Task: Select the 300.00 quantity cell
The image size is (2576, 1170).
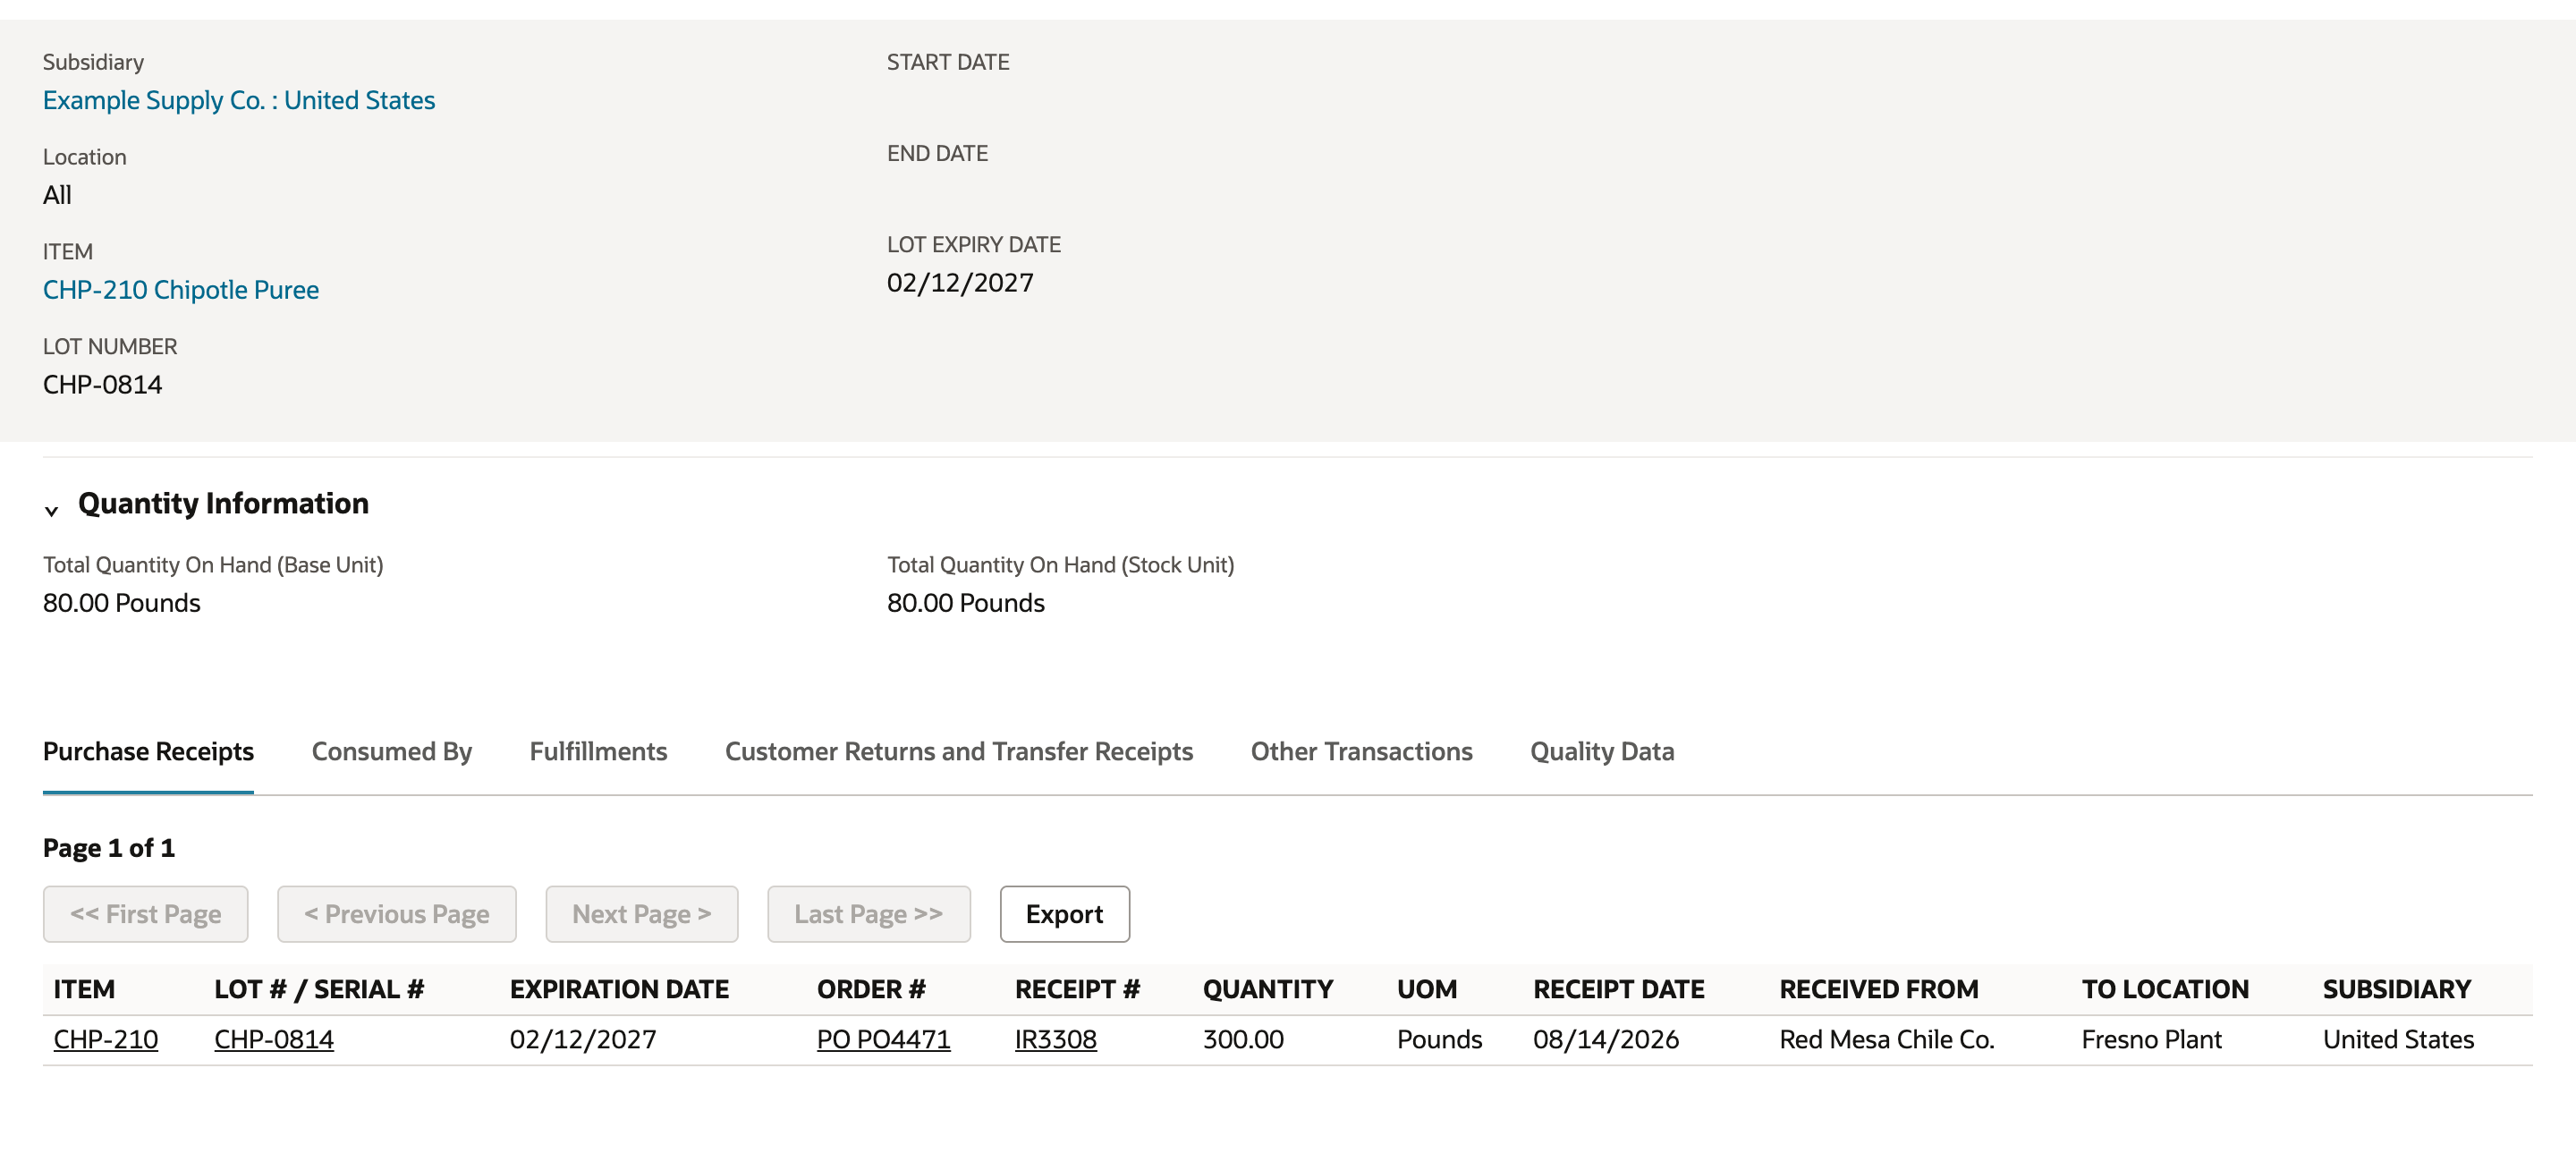Action: coord(1243,1040)
